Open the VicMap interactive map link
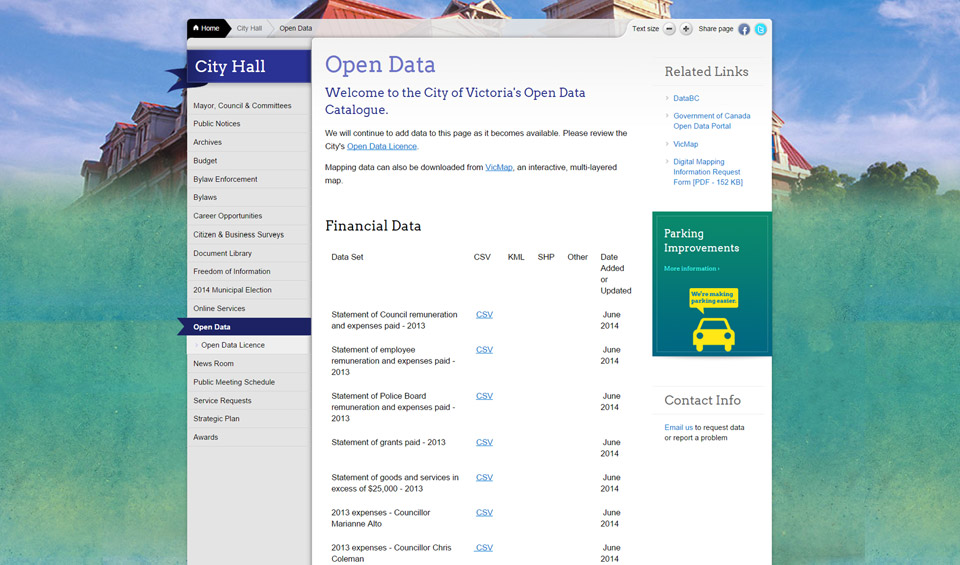The width and height of the screenshot is (960, 565). pos(498,168)
